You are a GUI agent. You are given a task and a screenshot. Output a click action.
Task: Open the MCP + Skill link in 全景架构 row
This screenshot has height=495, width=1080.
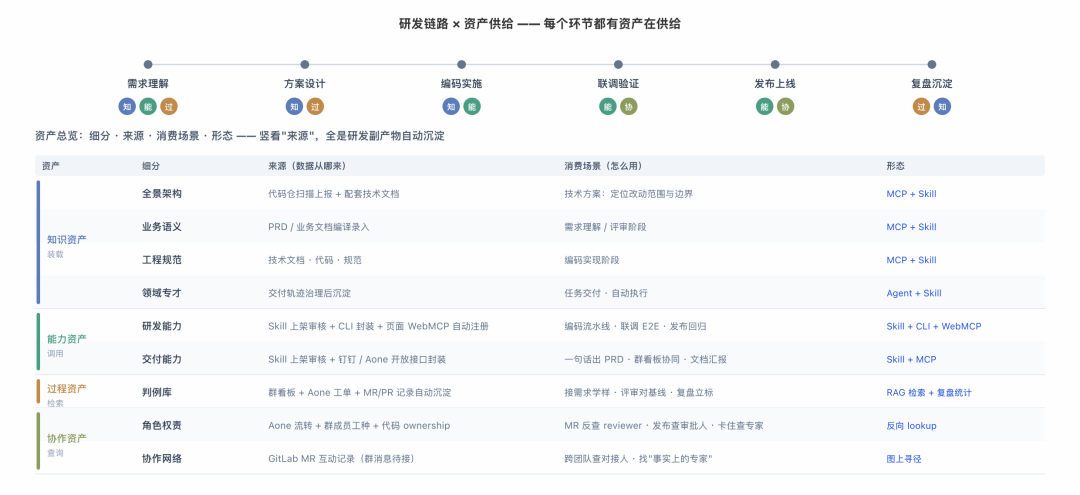point(911,194)
